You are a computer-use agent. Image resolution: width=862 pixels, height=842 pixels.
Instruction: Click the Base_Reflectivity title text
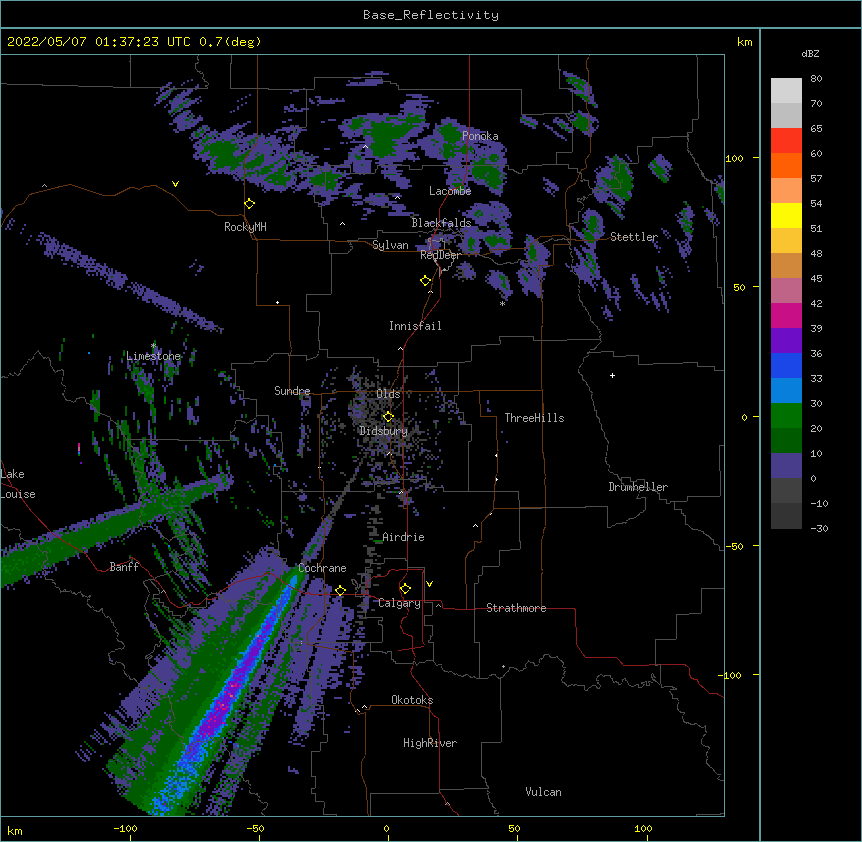[x=431, y=15]
